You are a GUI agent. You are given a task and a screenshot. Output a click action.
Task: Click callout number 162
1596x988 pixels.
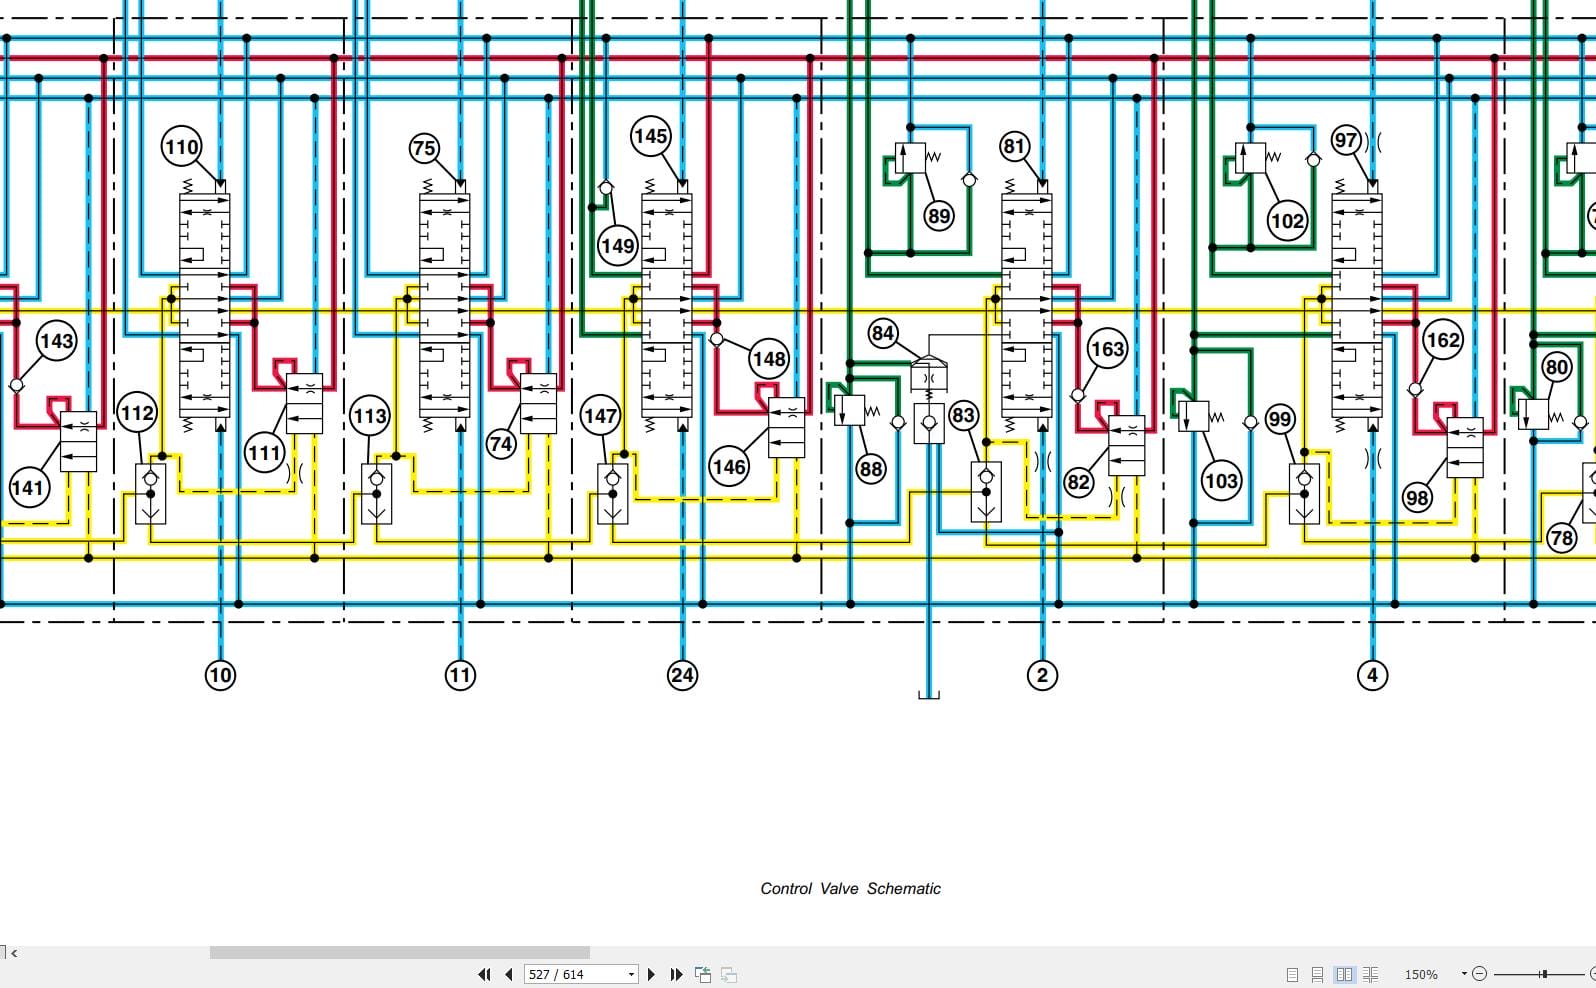tap(1442, 340)
